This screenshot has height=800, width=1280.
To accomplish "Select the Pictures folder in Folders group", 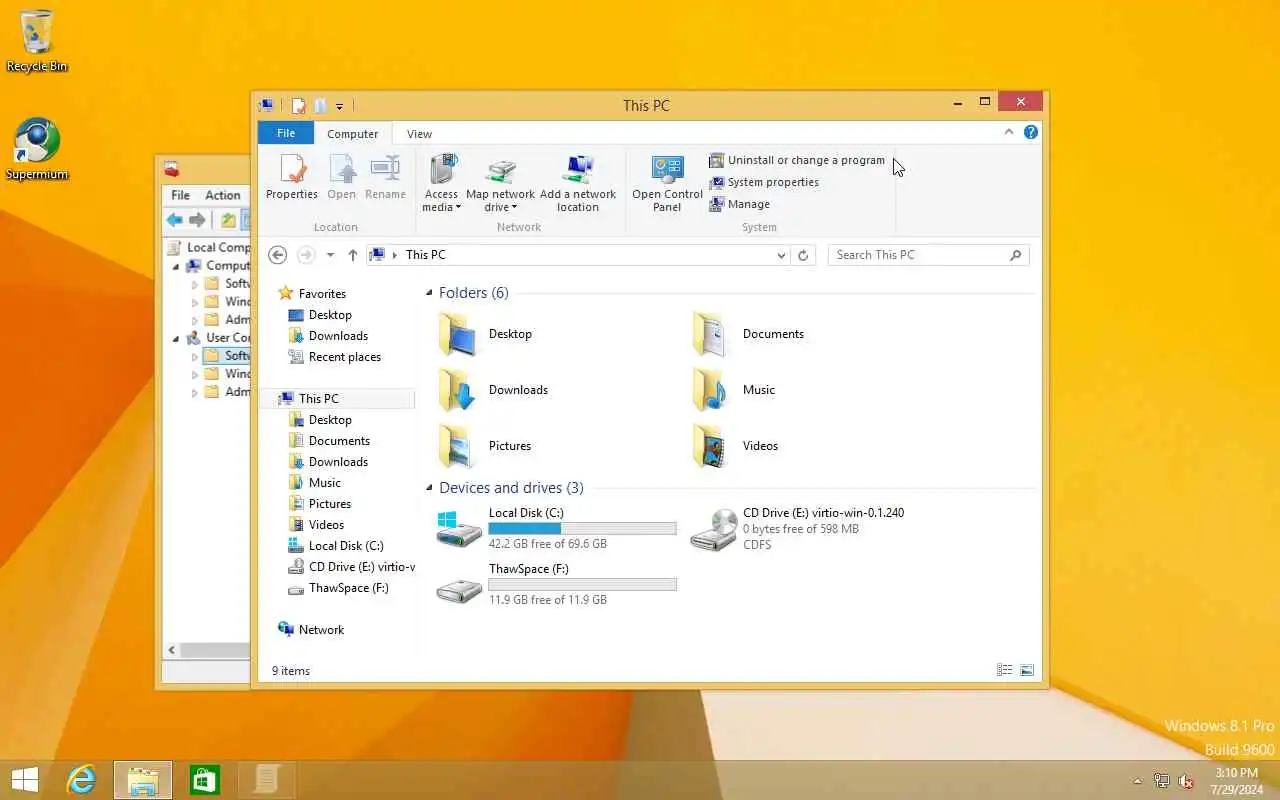I will [484, 446].
